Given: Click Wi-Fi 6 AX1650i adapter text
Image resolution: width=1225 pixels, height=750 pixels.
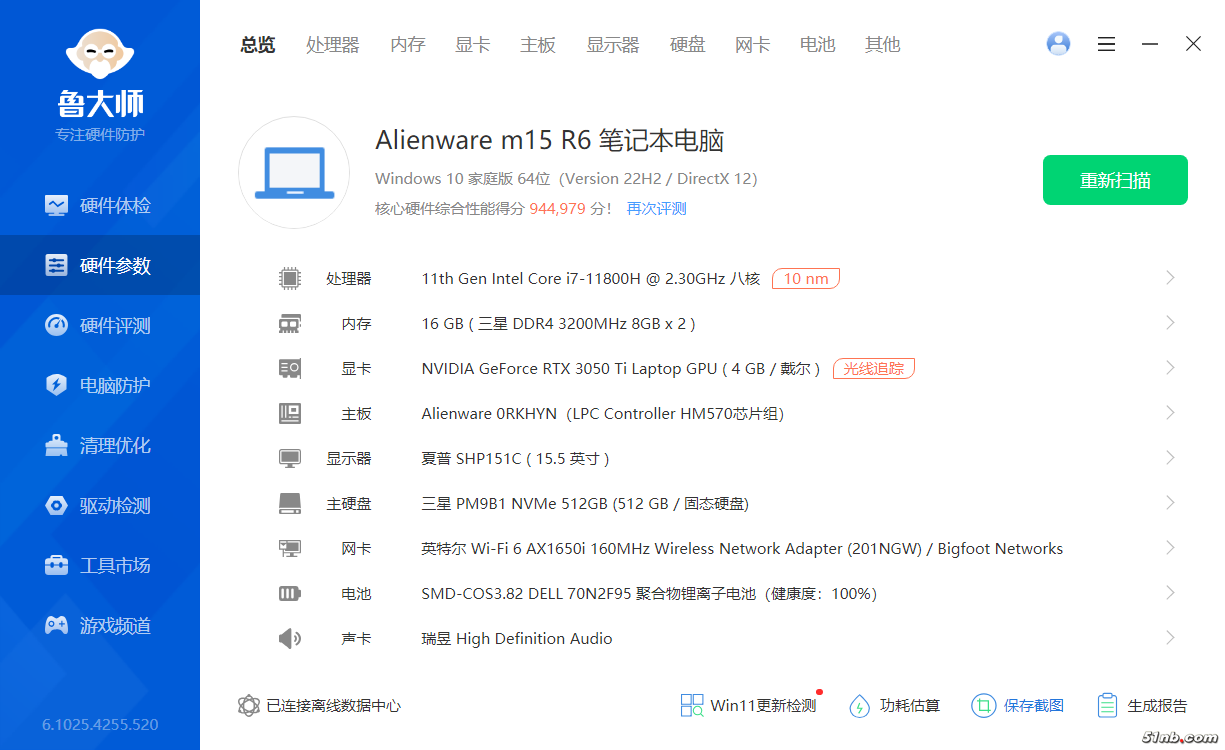Looking at the screenshot, I should [742, 549].
